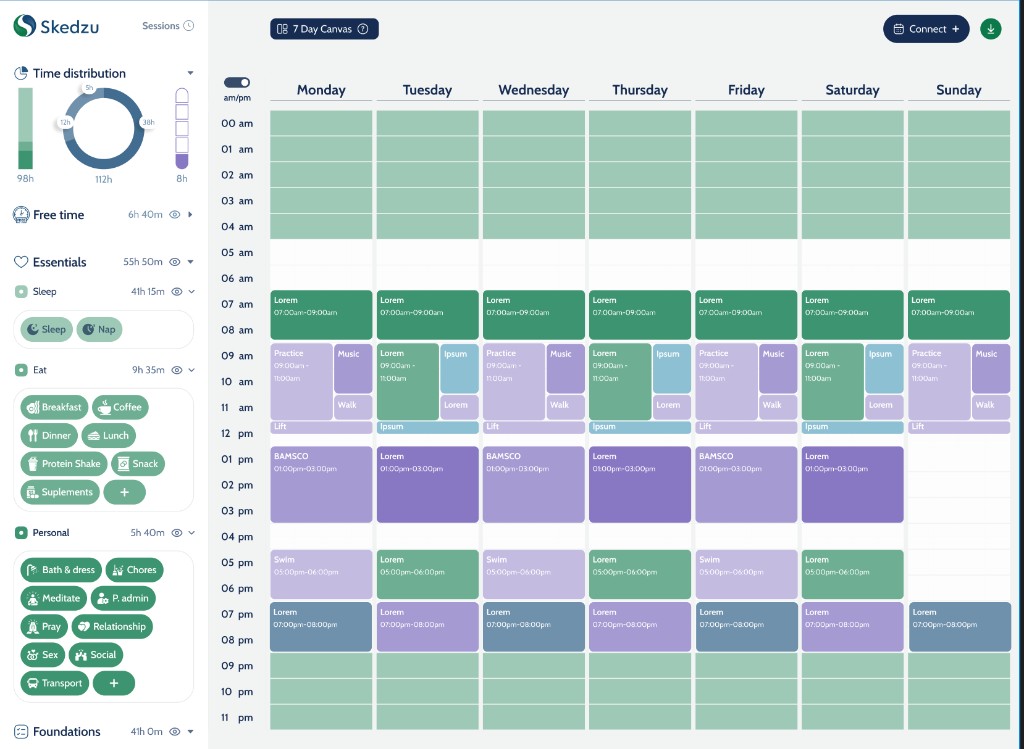Collapse the Time distribution panel
The image size is (1024, 749).
[190, 73]
